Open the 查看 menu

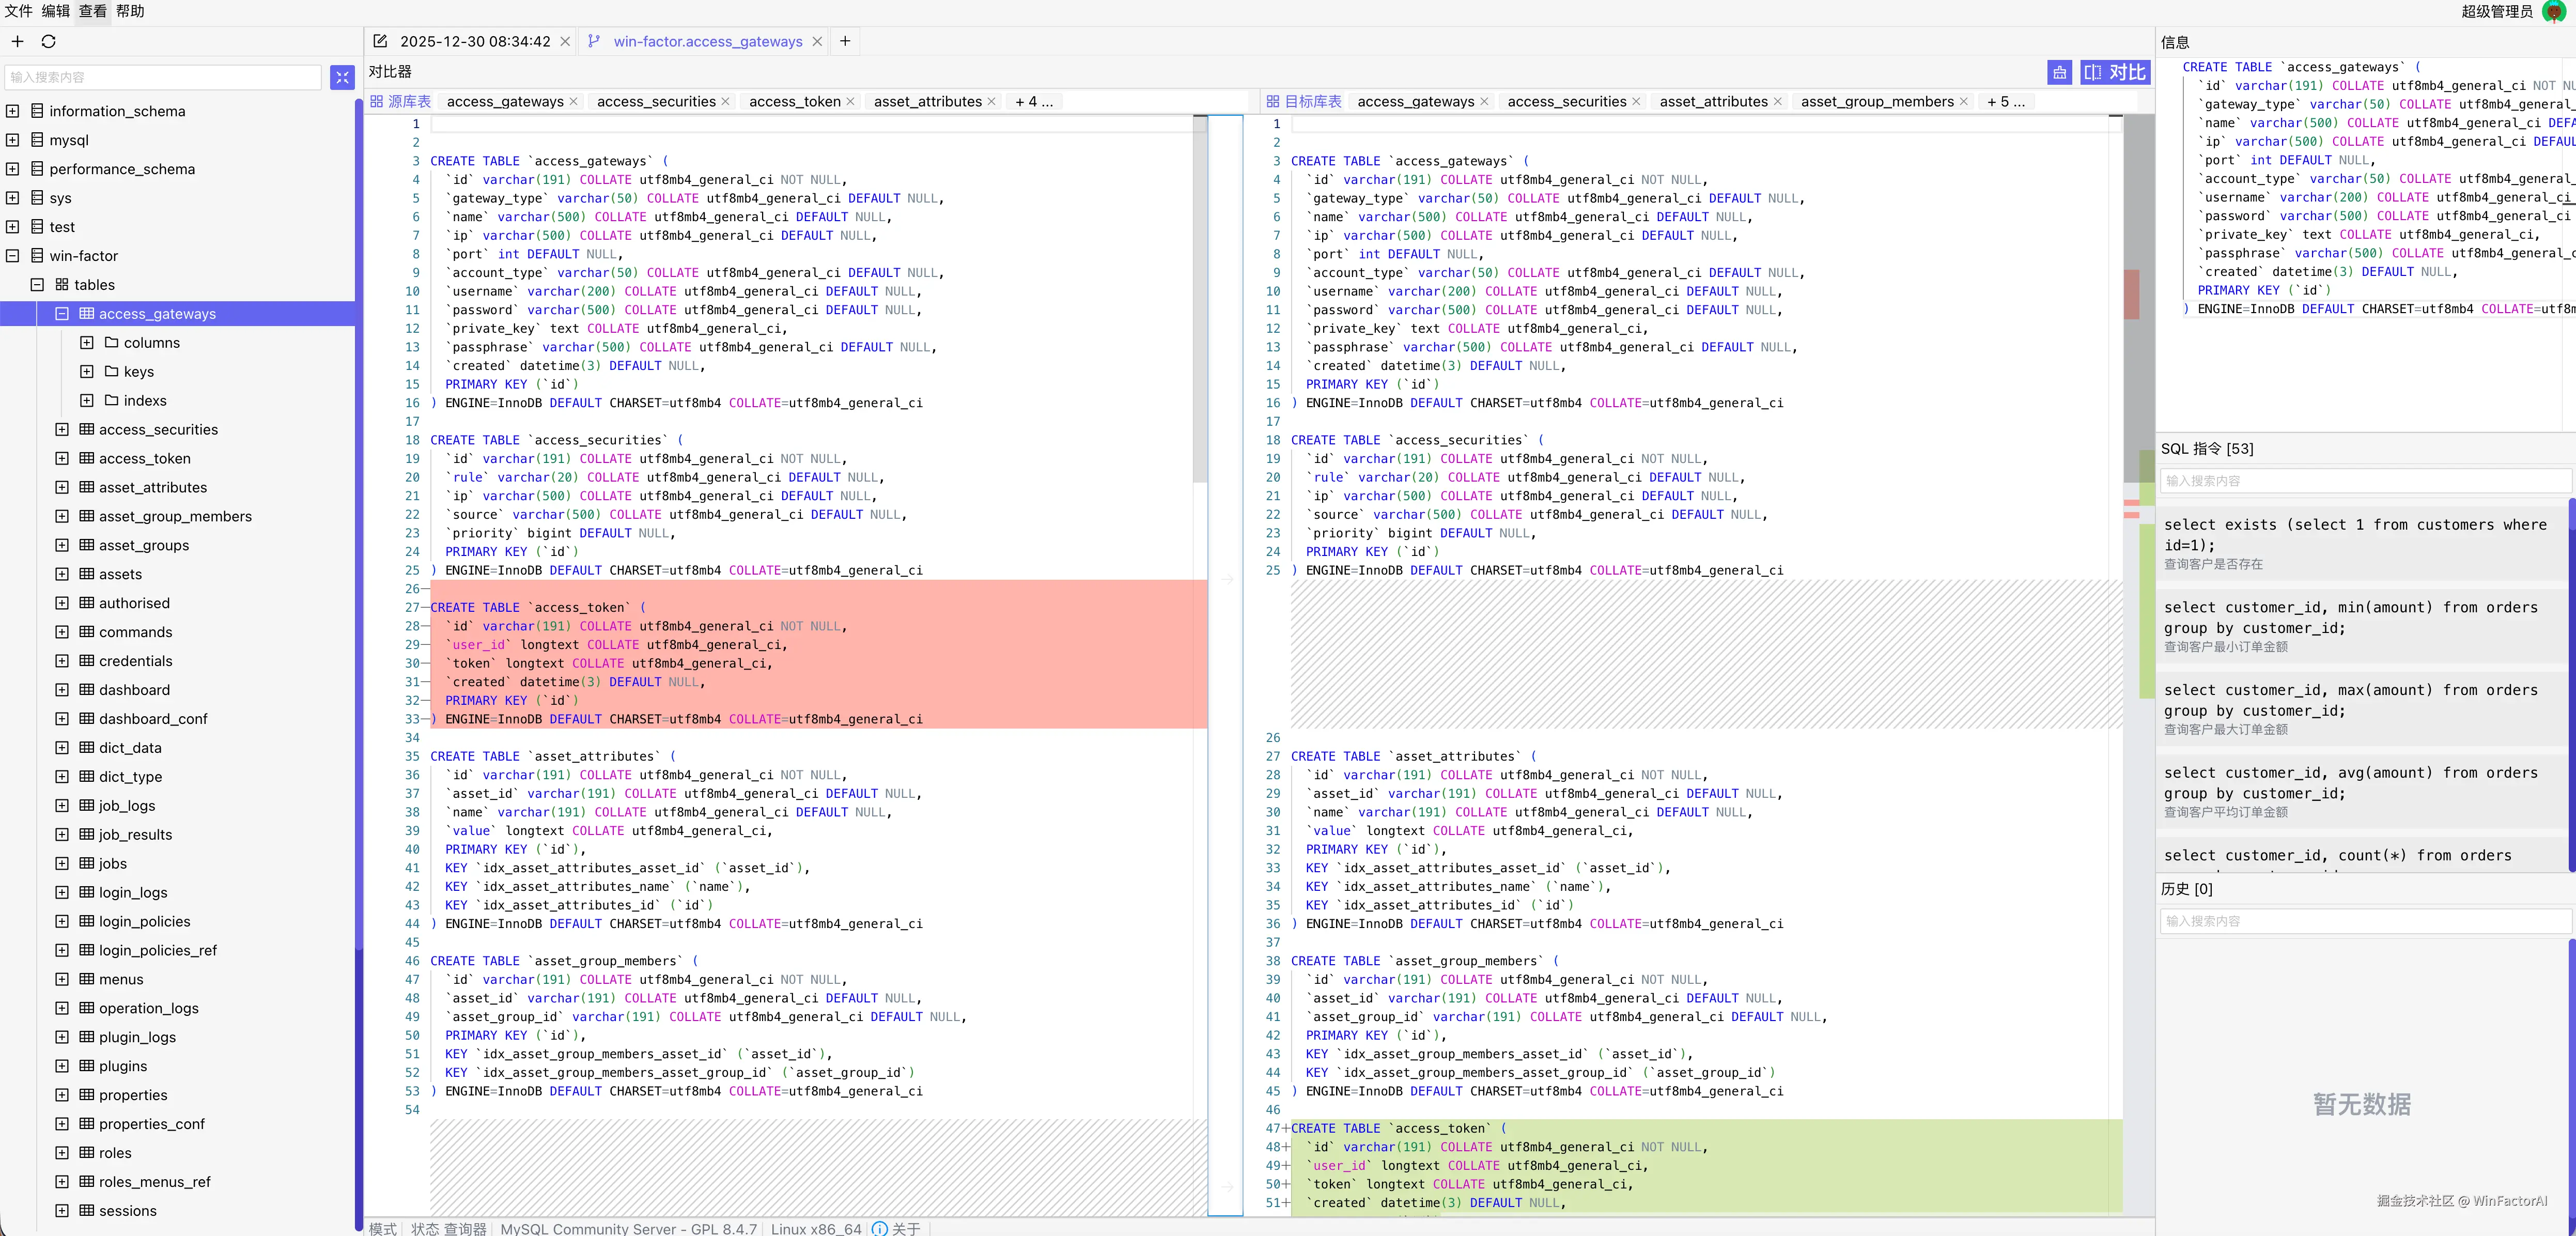pos(92,11)
